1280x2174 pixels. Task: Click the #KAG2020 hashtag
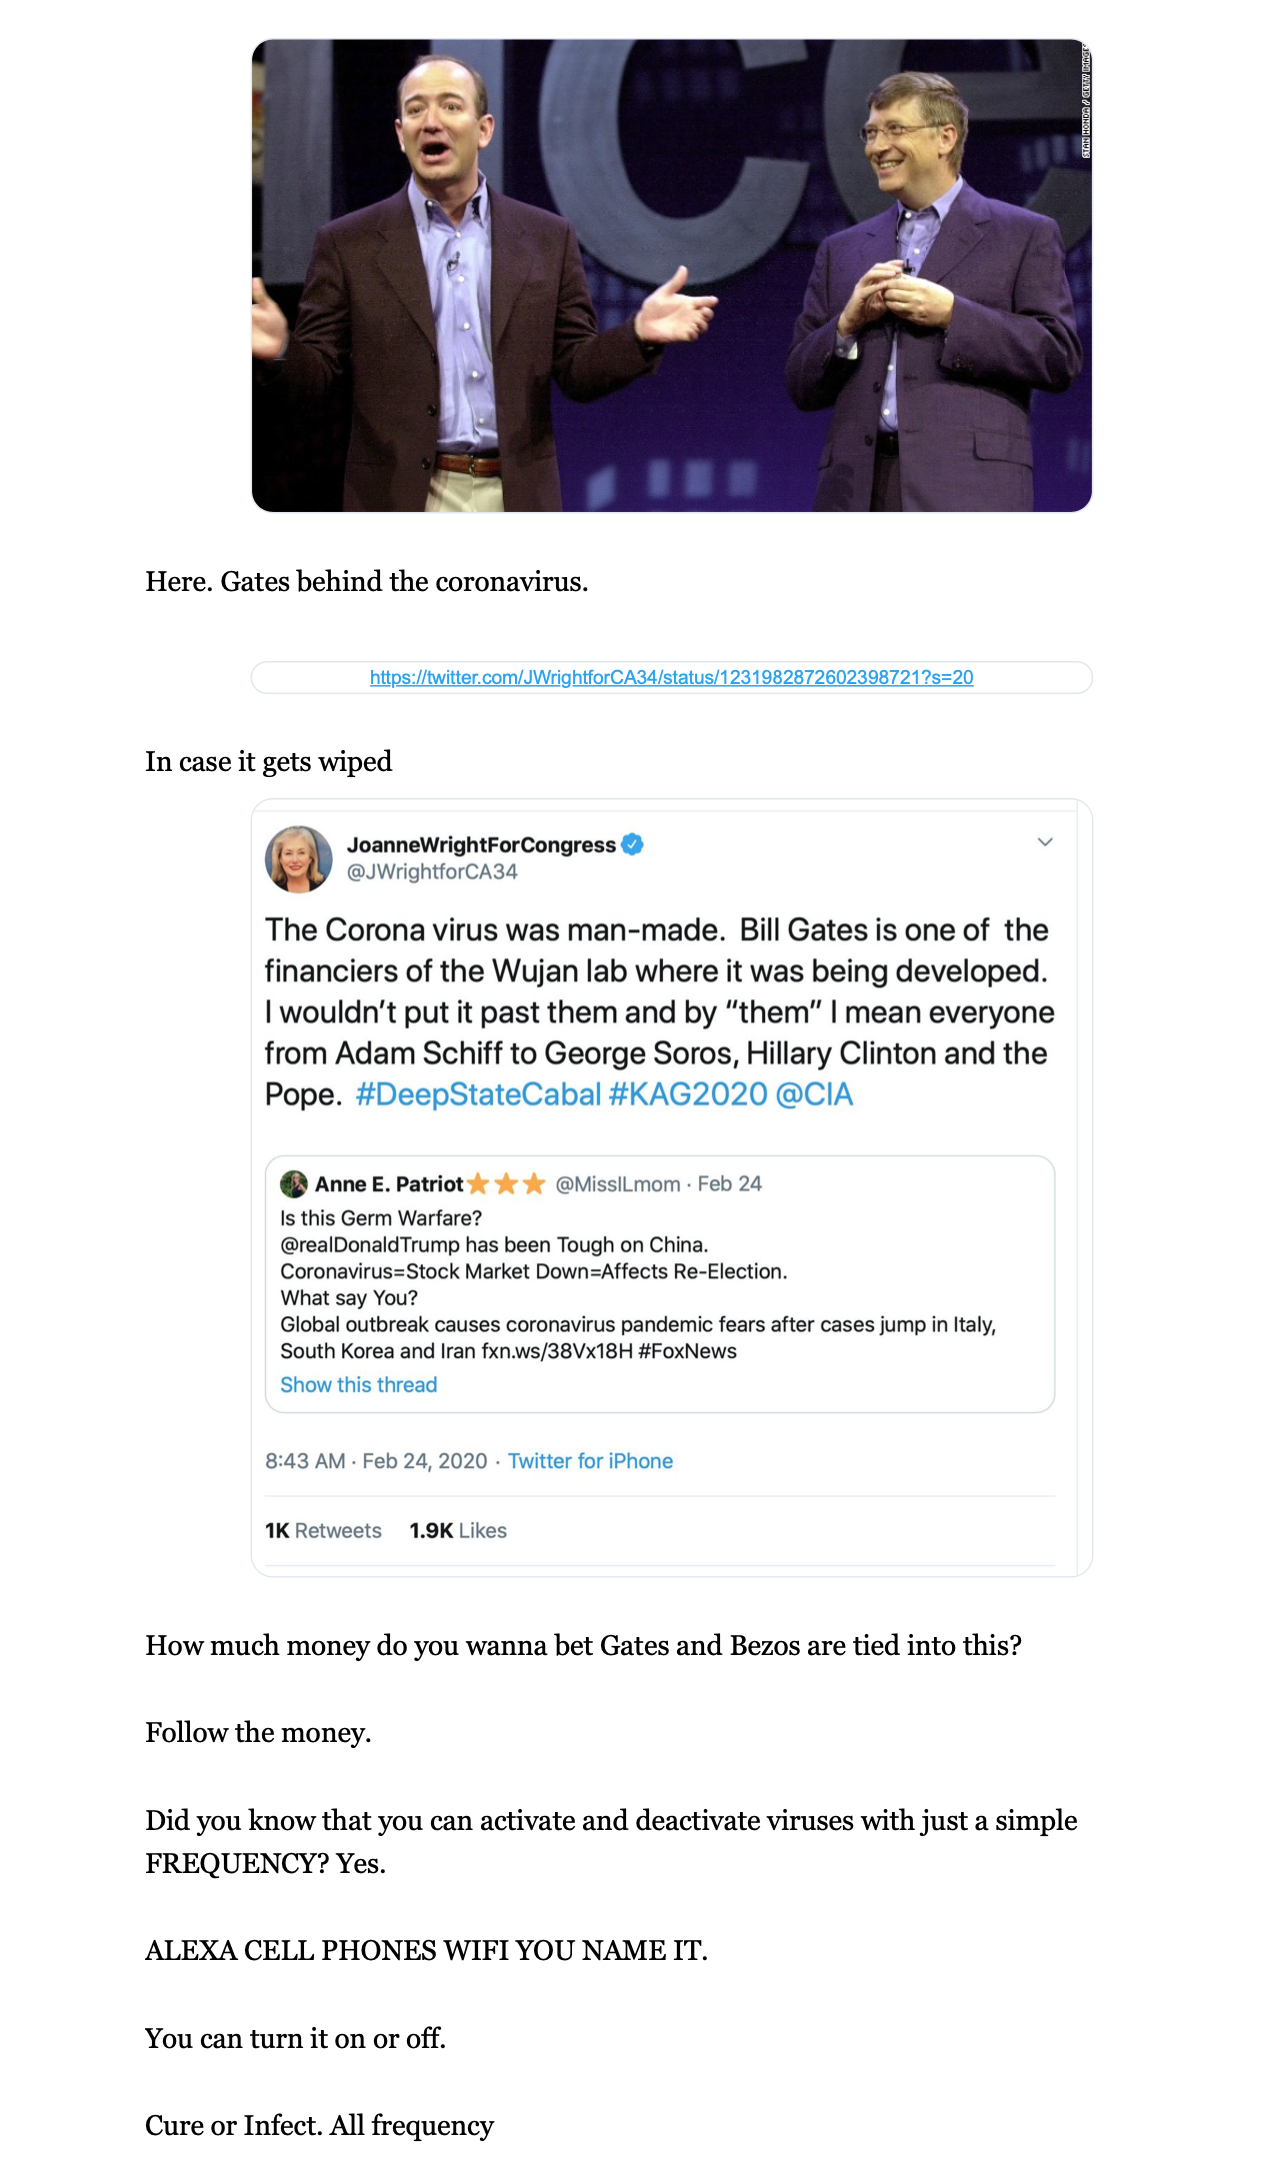click(x=688, y=1094)
